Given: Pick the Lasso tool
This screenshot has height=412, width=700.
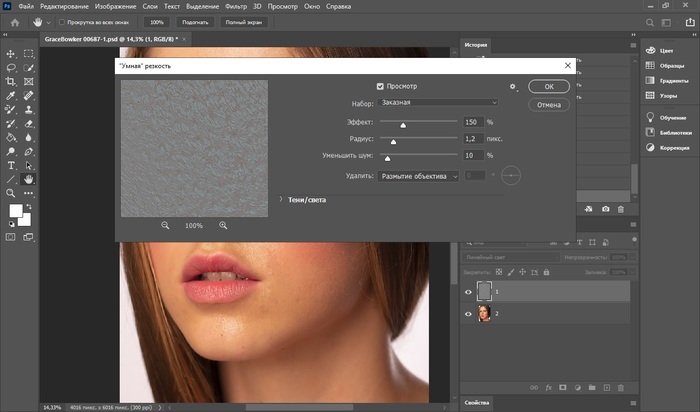Looking at the screenshot, I should 10,67.
